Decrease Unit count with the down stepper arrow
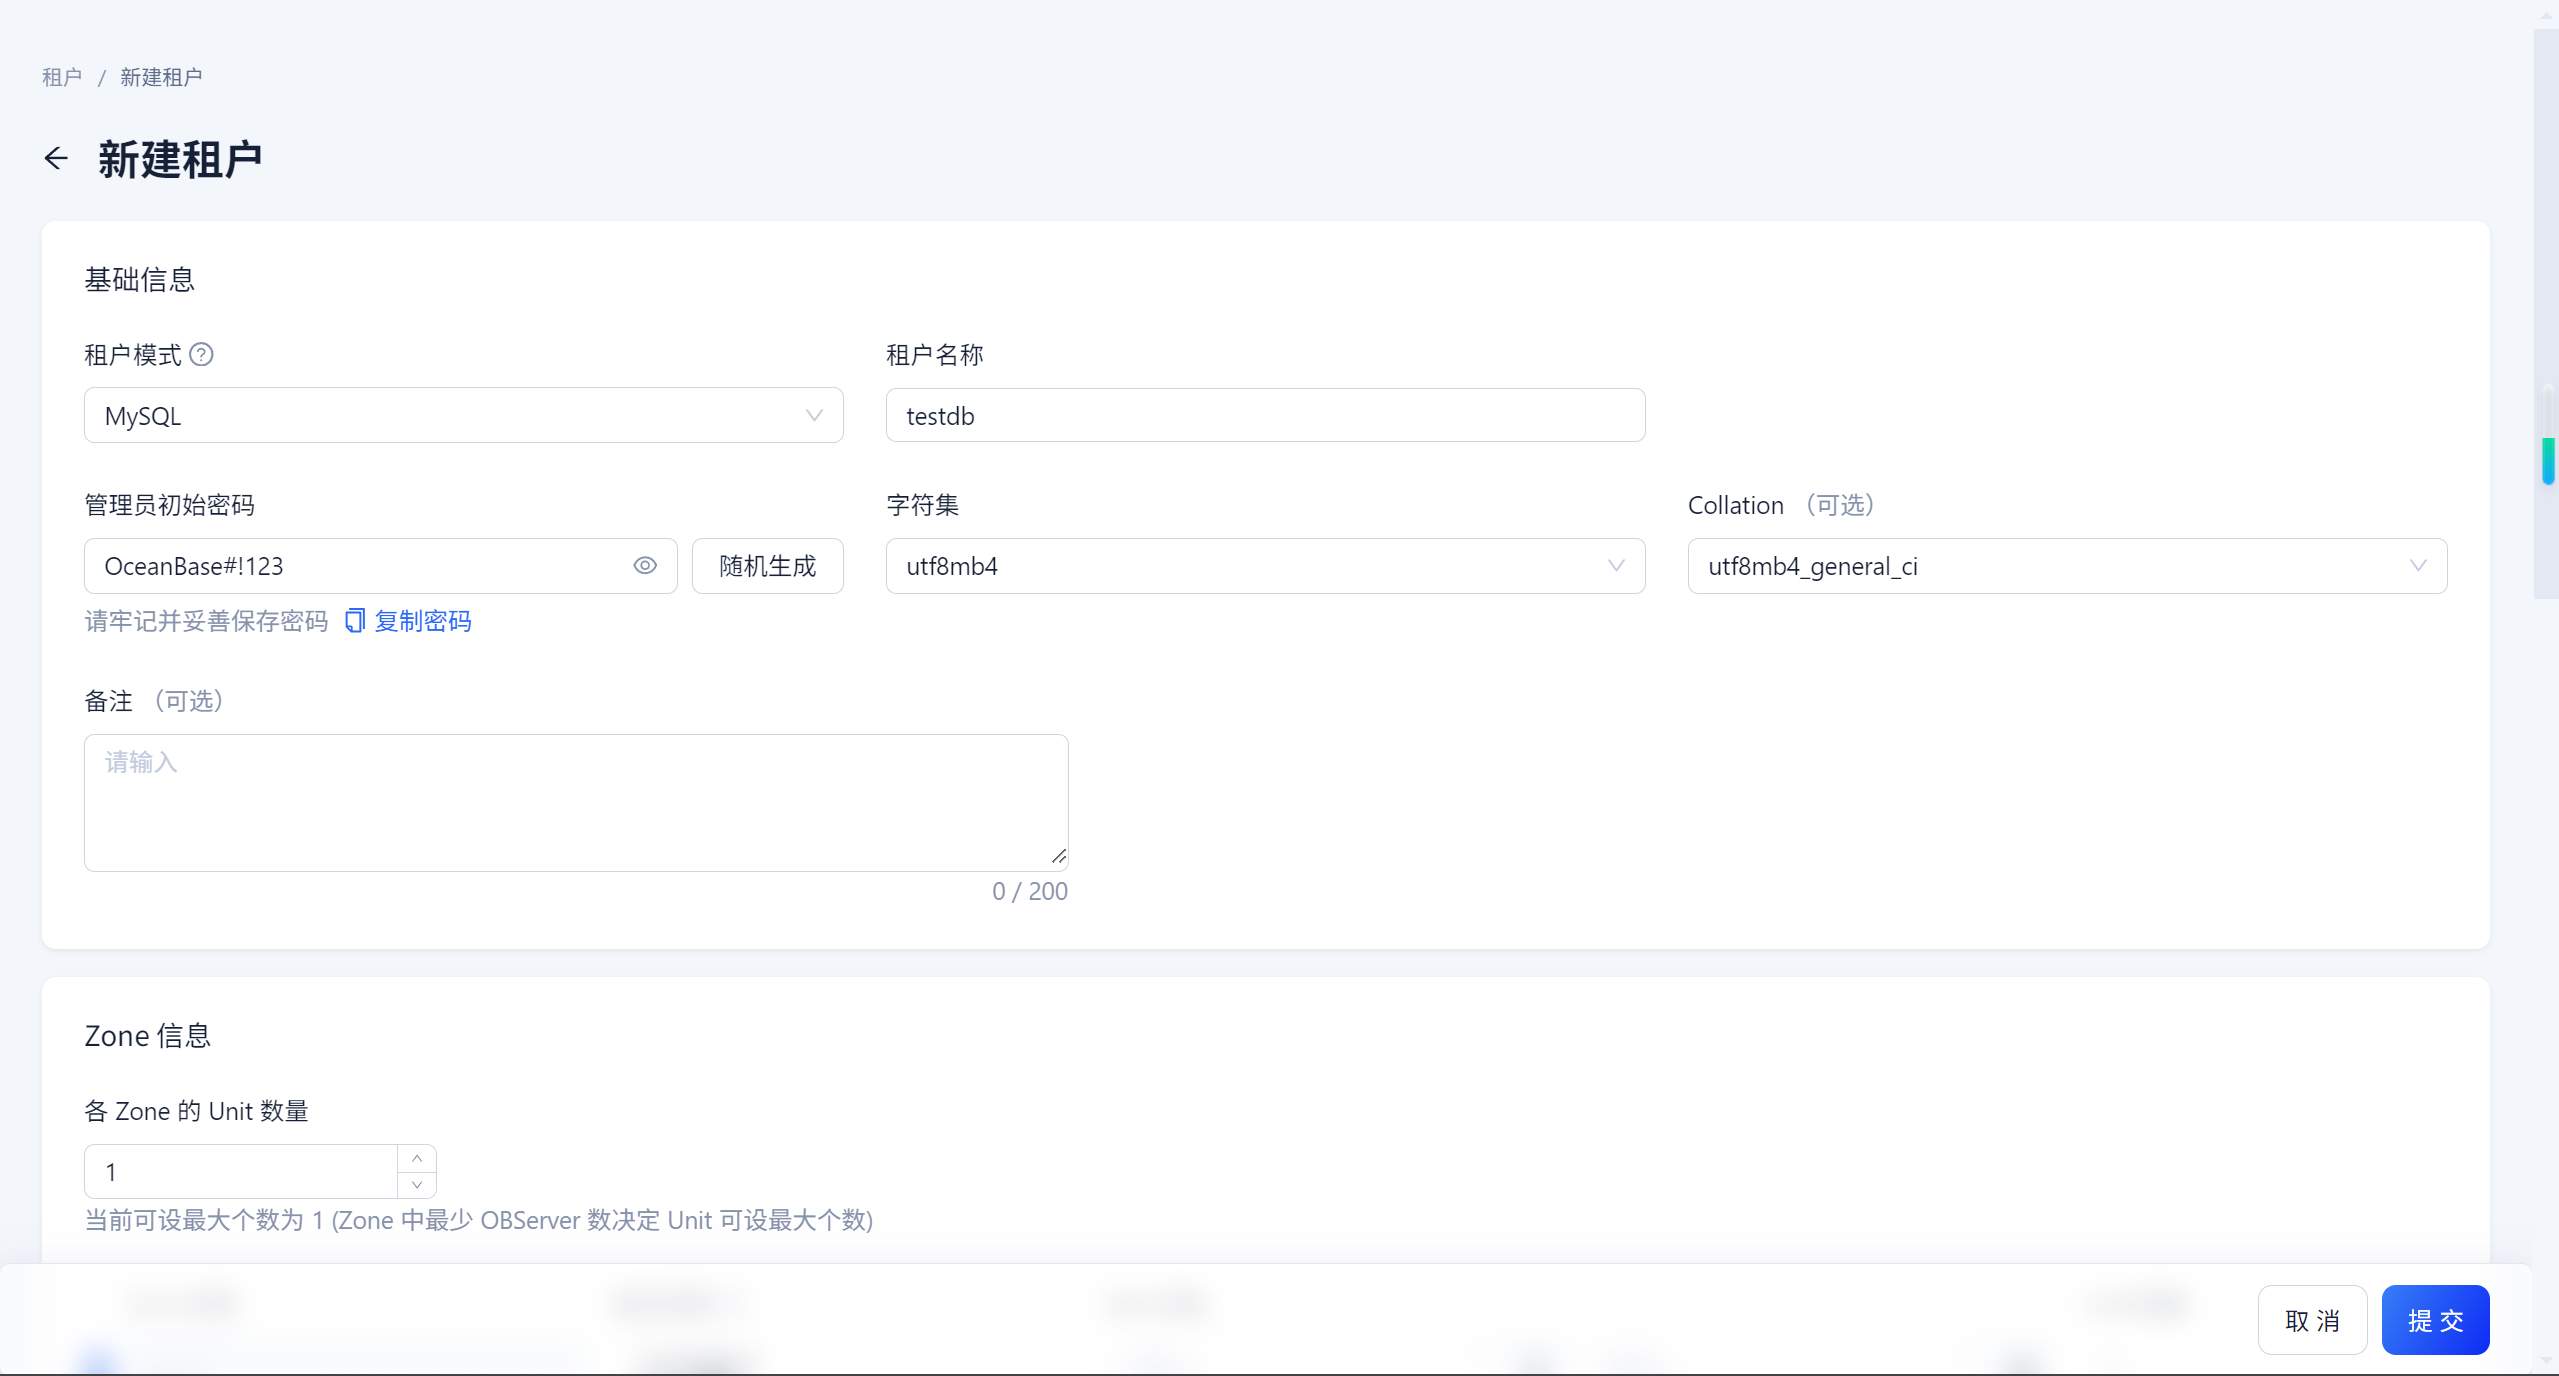Screen dimensions: 2559x1376 point(417,1185)
